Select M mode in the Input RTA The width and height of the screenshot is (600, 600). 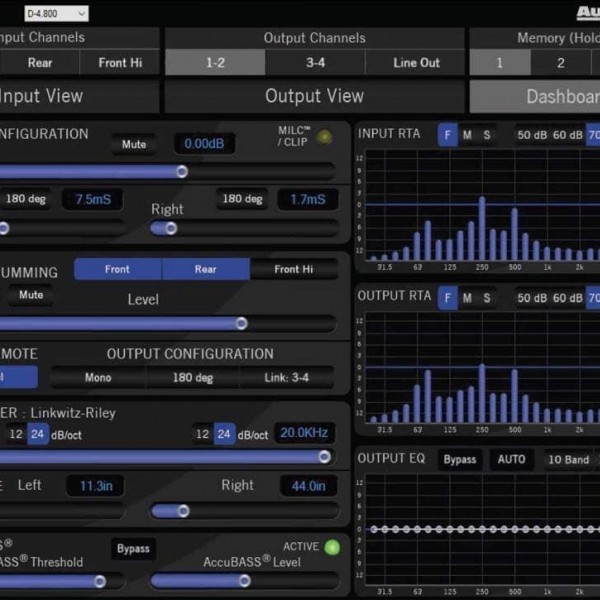click(467, 134)
